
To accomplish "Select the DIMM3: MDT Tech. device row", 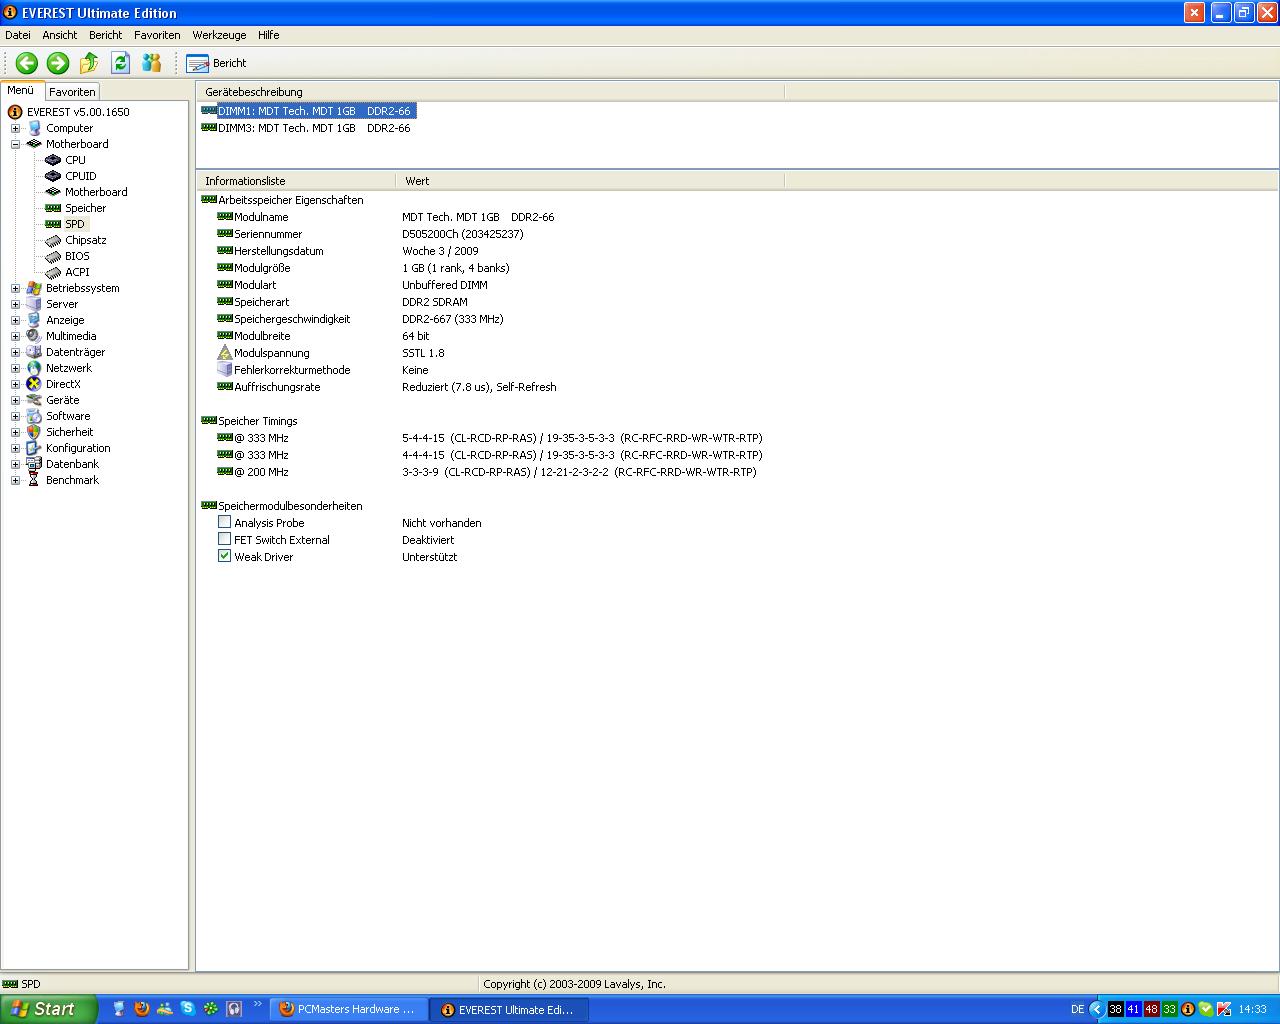I will point(306,128).
